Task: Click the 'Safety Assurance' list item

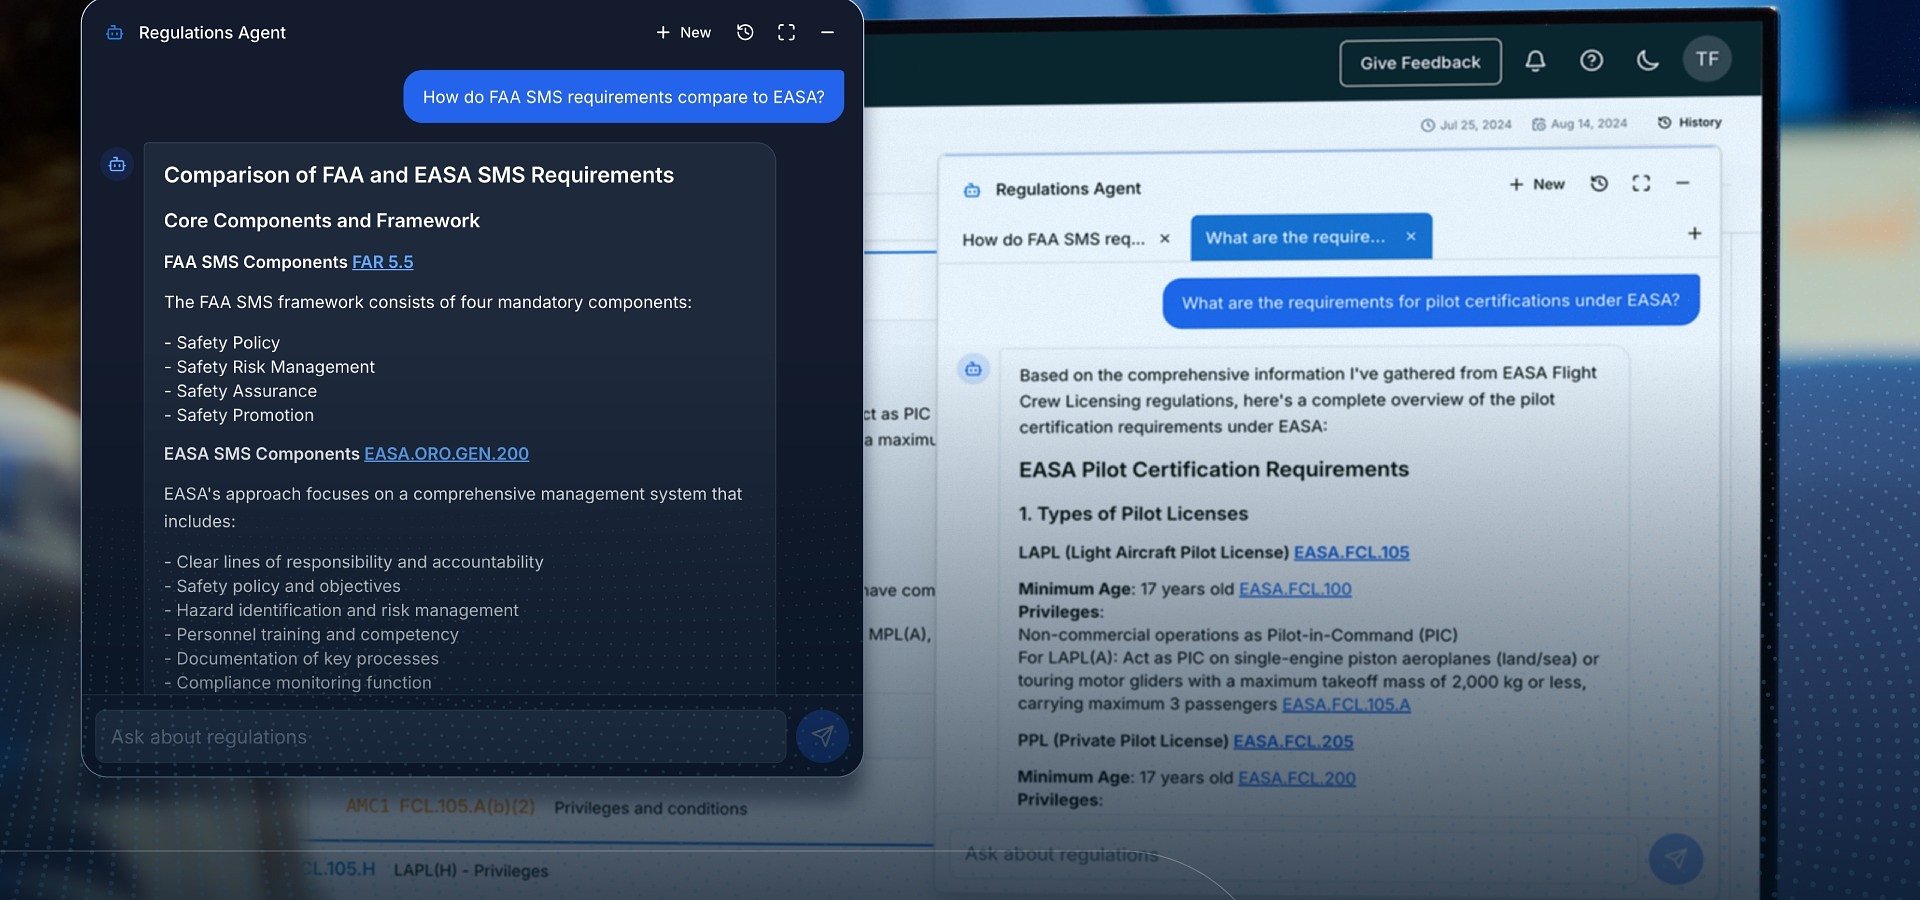Action: click(241, 391)
